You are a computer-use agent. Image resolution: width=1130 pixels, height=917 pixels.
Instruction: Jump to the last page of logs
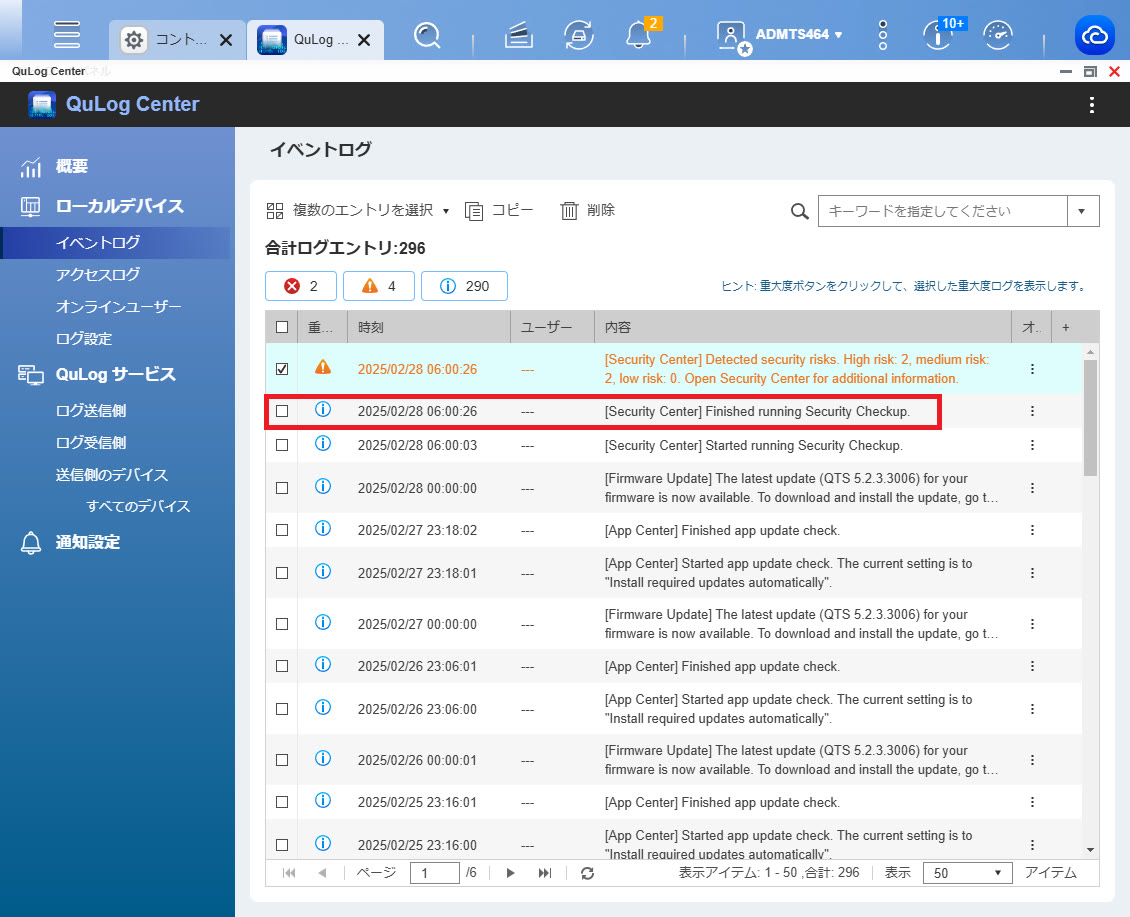pyautogui.click(x=545, y=873)
